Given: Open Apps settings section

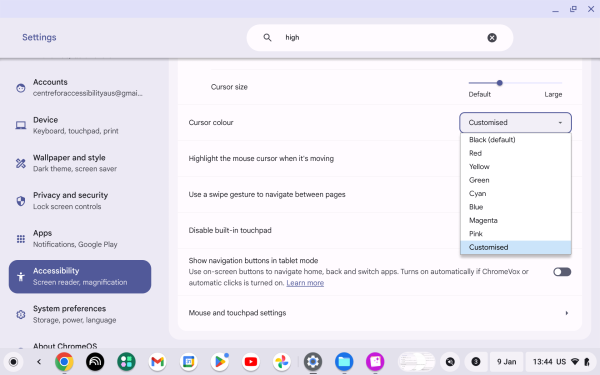Looking at the screenshot, I should pos(80,238).
